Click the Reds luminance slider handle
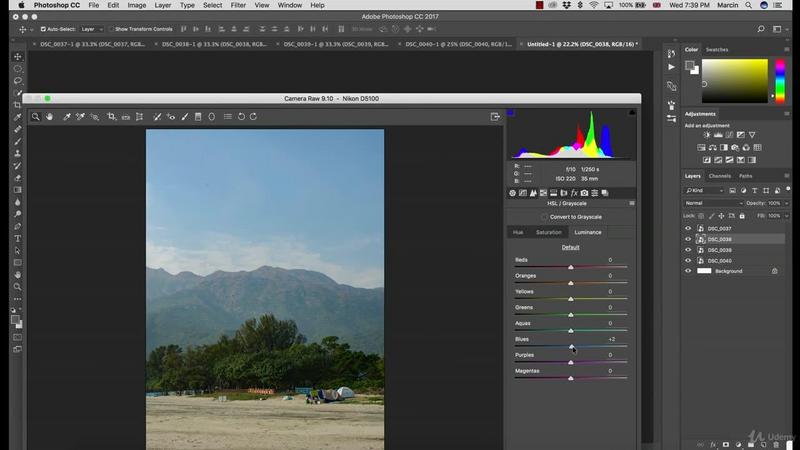800x450 pixels. 571,267
